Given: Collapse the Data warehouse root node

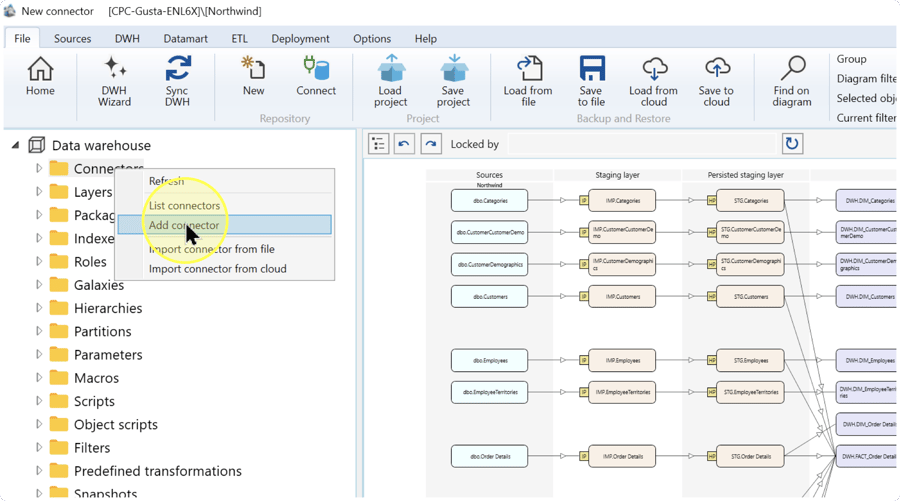Looking at the screenshot, I should coord(15,145).
